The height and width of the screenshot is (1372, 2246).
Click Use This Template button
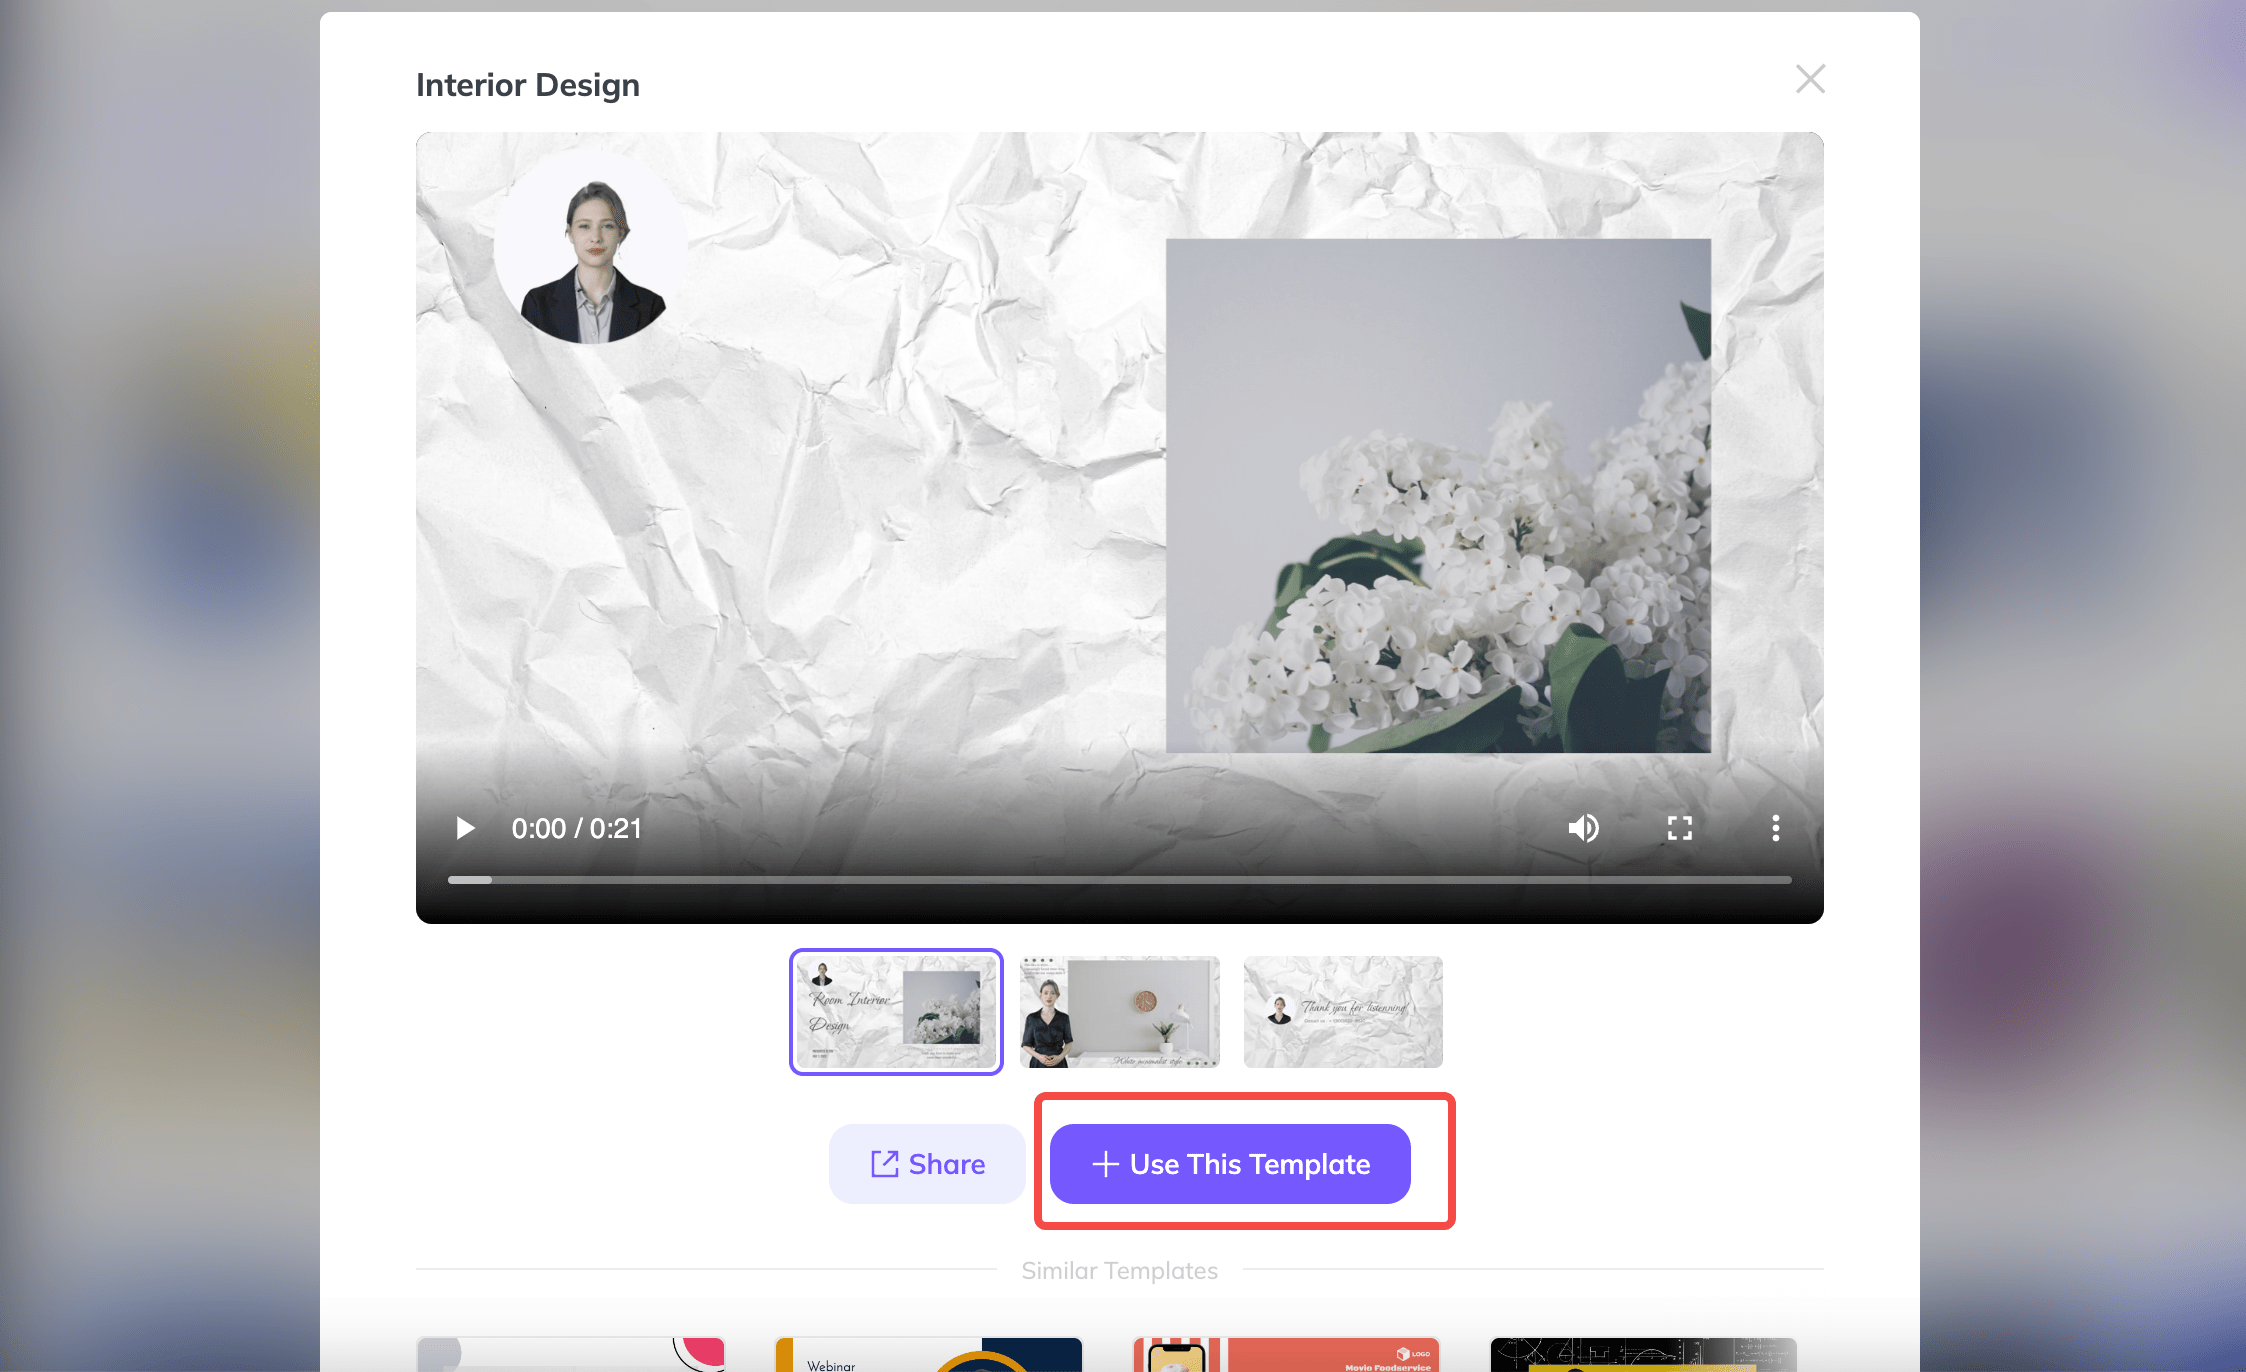click(x=1230, y=1164)
